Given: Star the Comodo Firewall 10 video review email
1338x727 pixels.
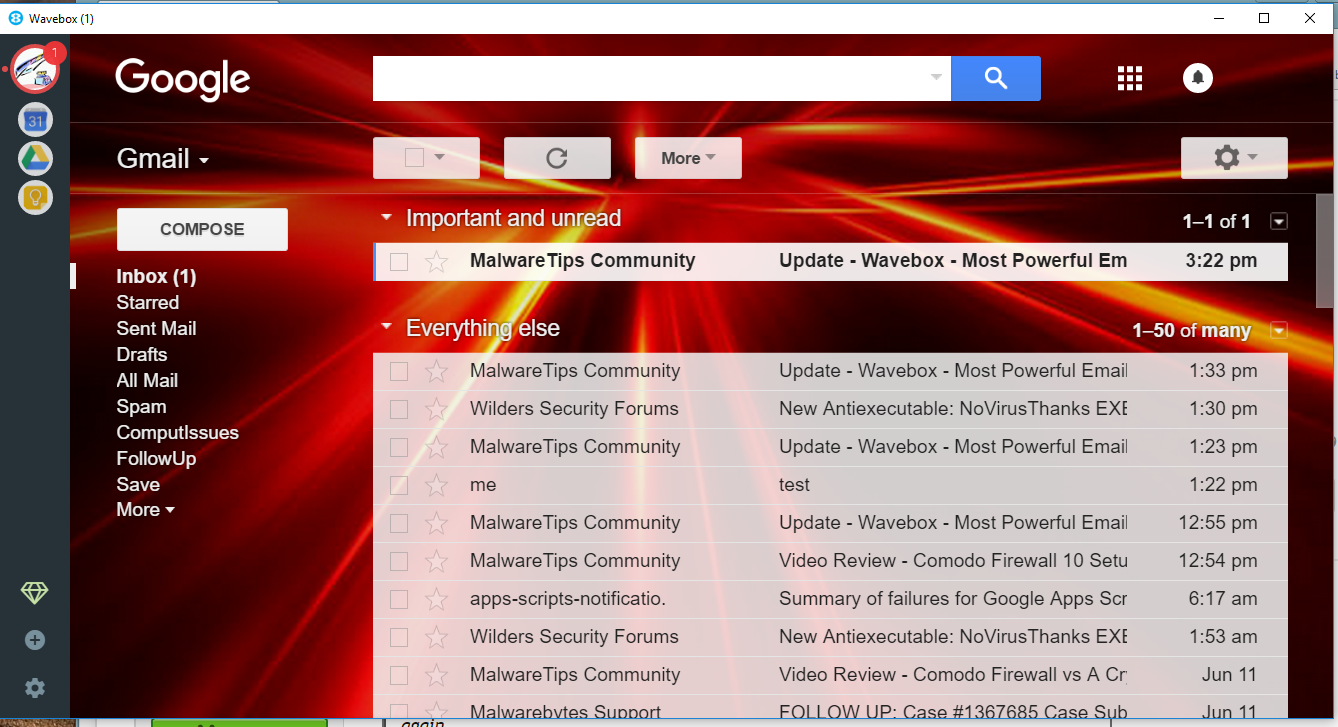Looking at the screenshot, I should 436,562.
